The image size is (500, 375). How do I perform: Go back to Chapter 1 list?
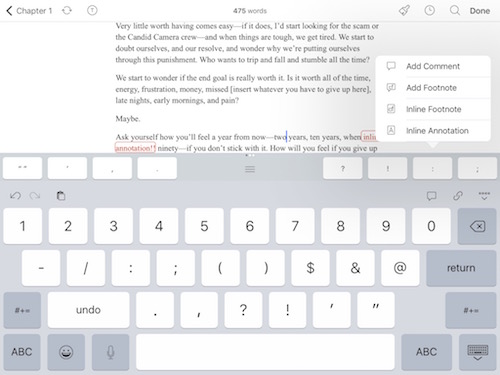tap(29, 11)
